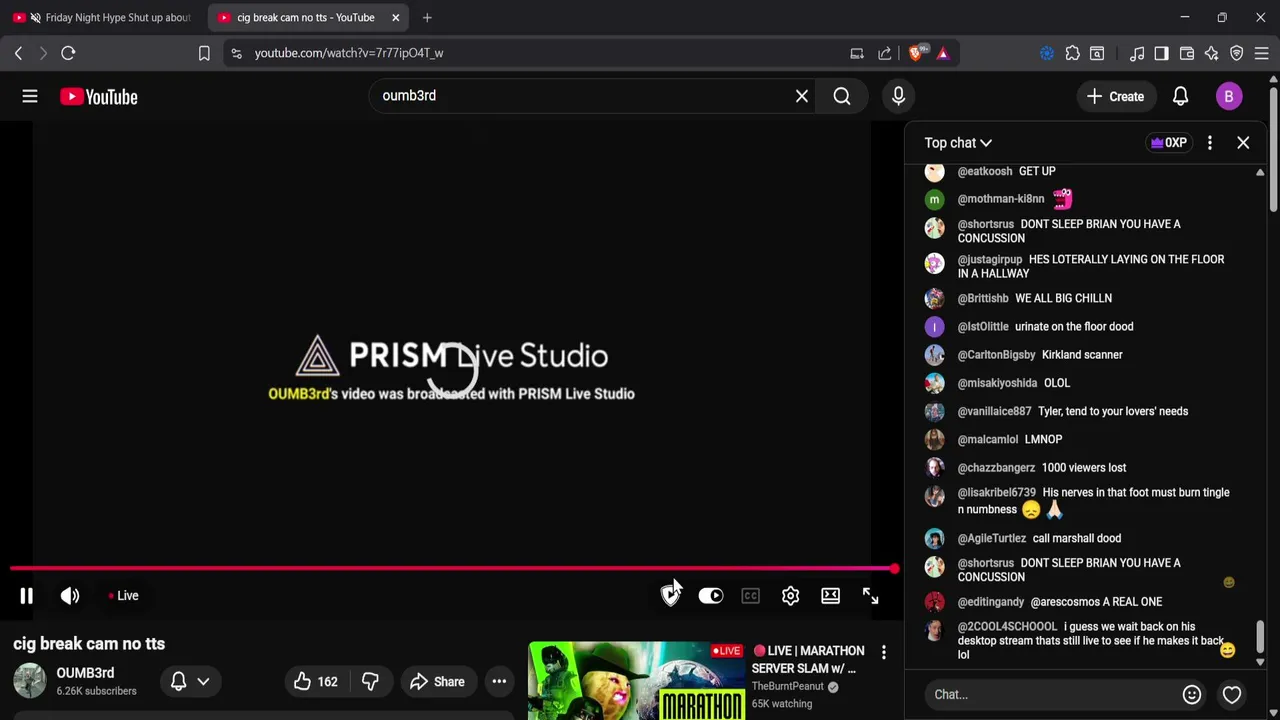Jump to Live edge indicator

[x=124, y=596]
